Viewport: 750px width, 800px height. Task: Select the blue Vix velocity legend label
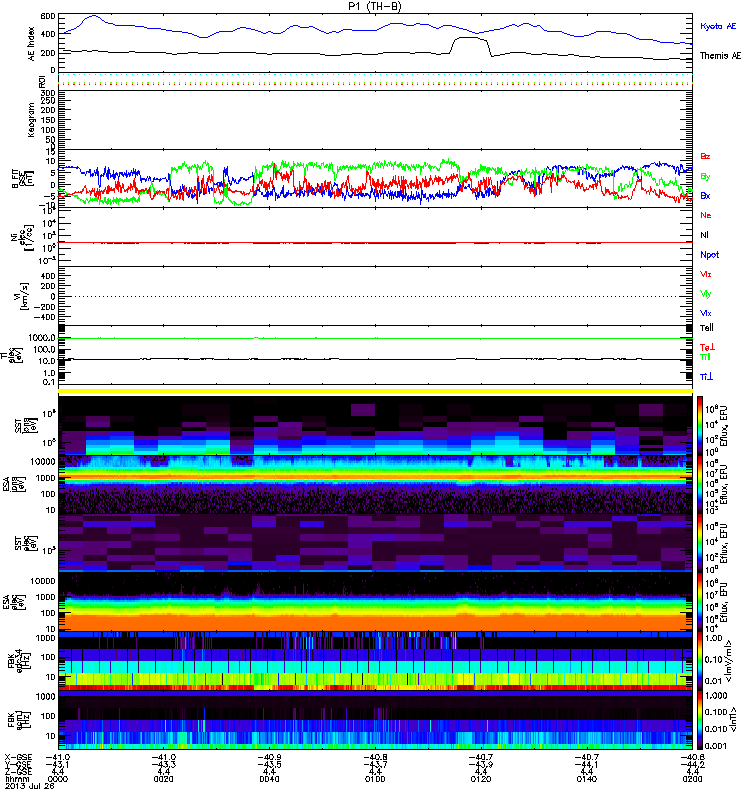click(x=706, y=313)
